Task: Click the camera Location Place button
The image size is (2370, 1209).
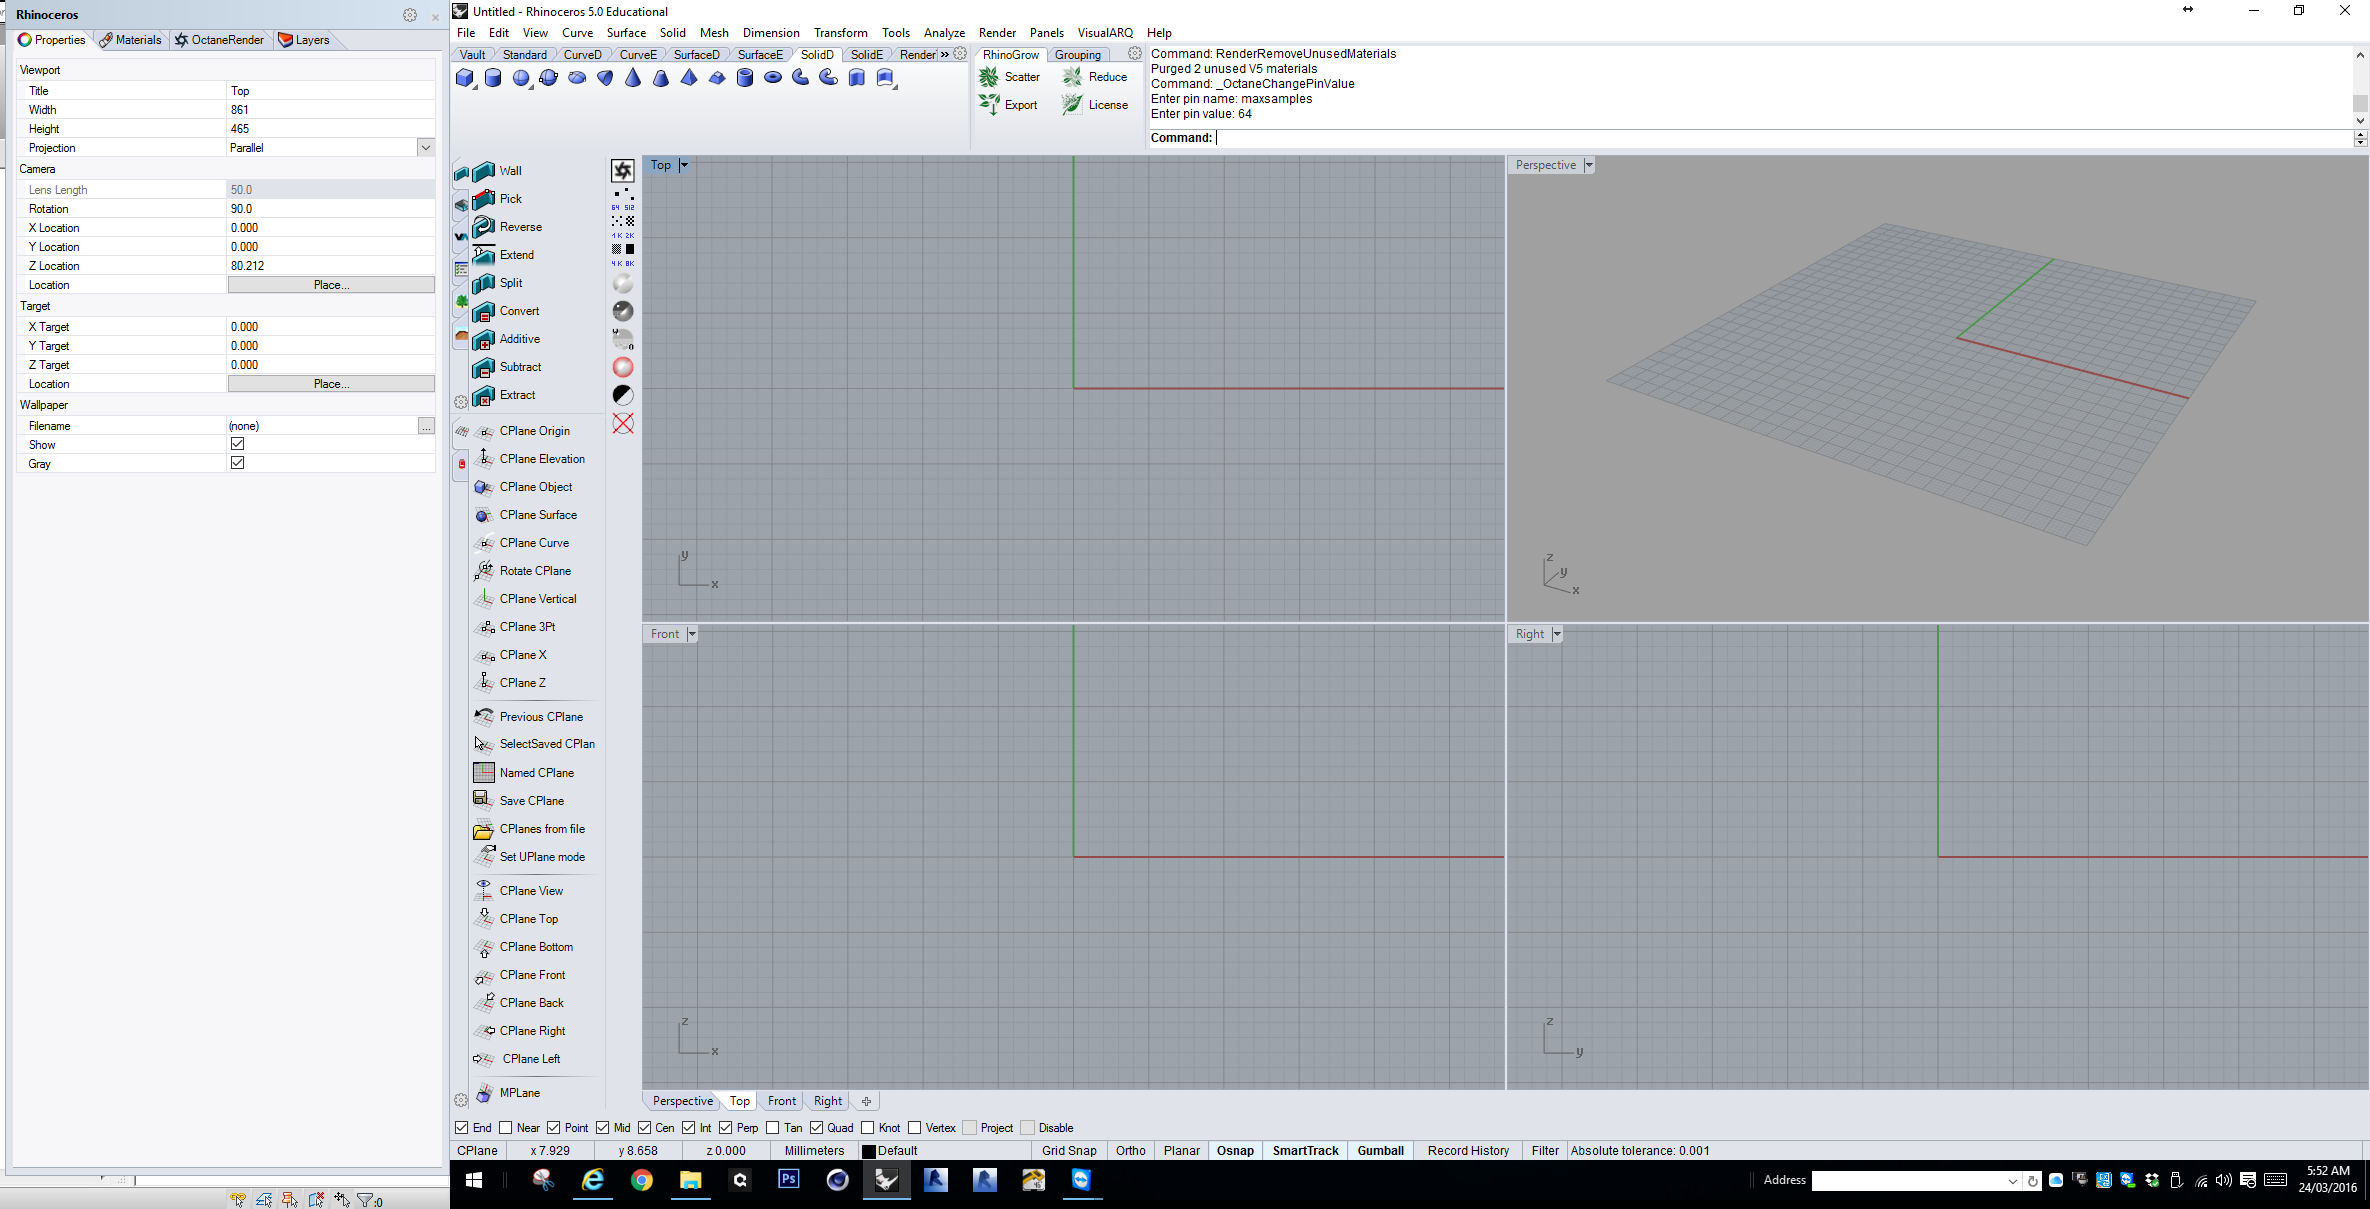Action: point(331,285)
